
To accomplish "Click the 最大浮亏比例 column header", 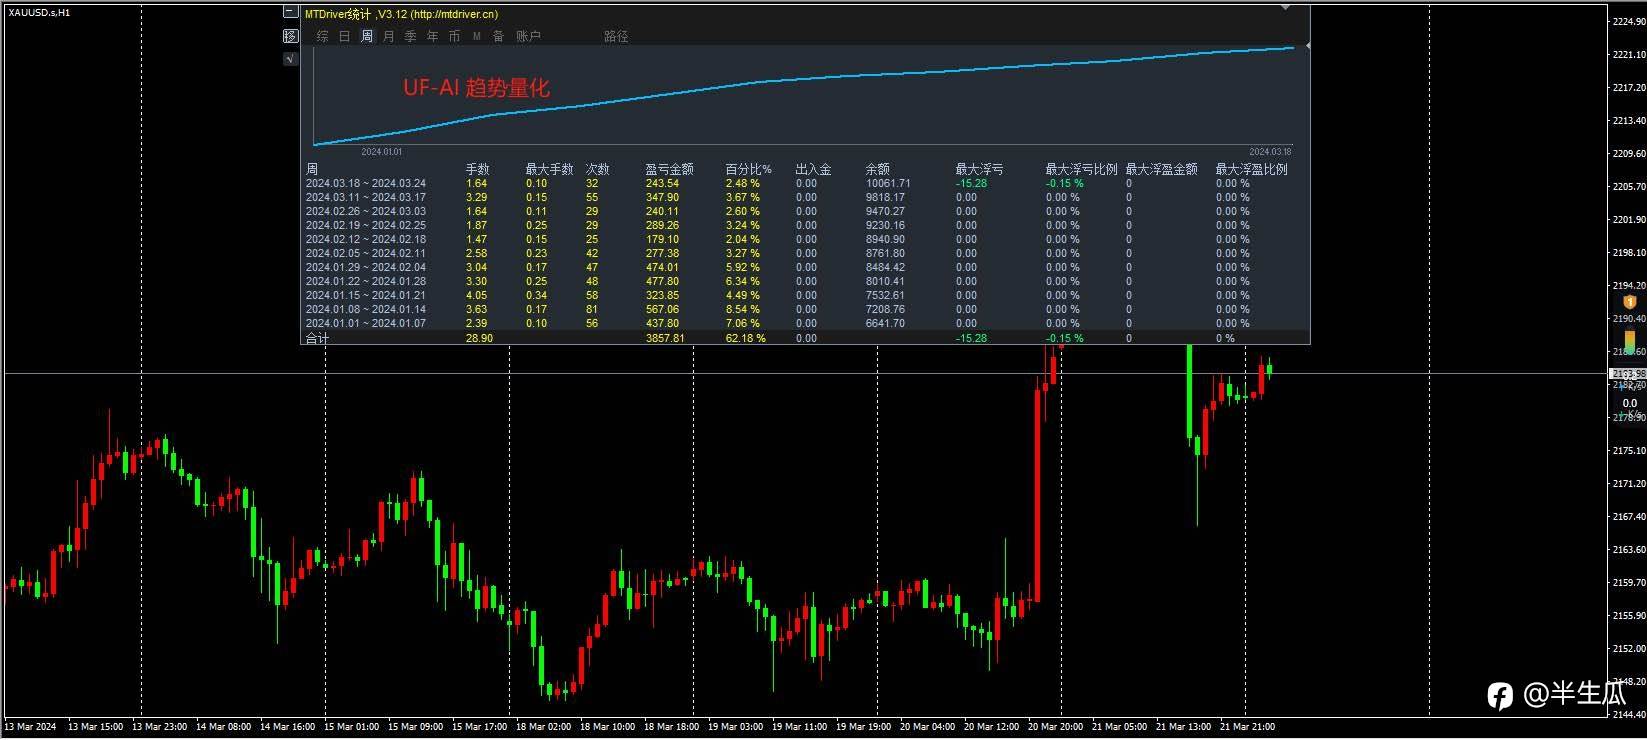I will click(x=1081, y=169).
